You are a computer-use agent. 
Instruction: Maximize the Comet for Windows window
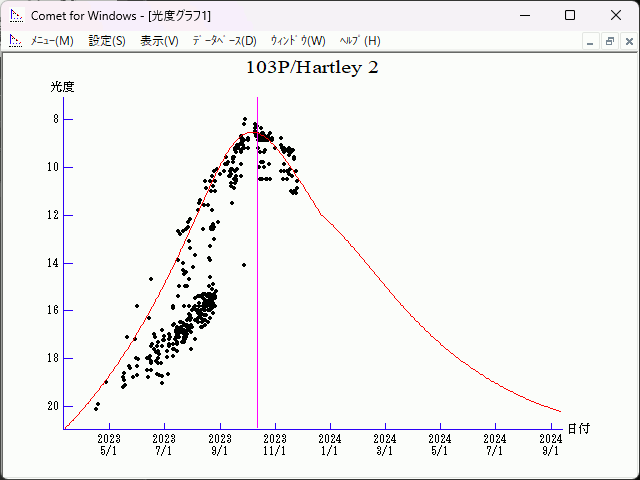570,16
